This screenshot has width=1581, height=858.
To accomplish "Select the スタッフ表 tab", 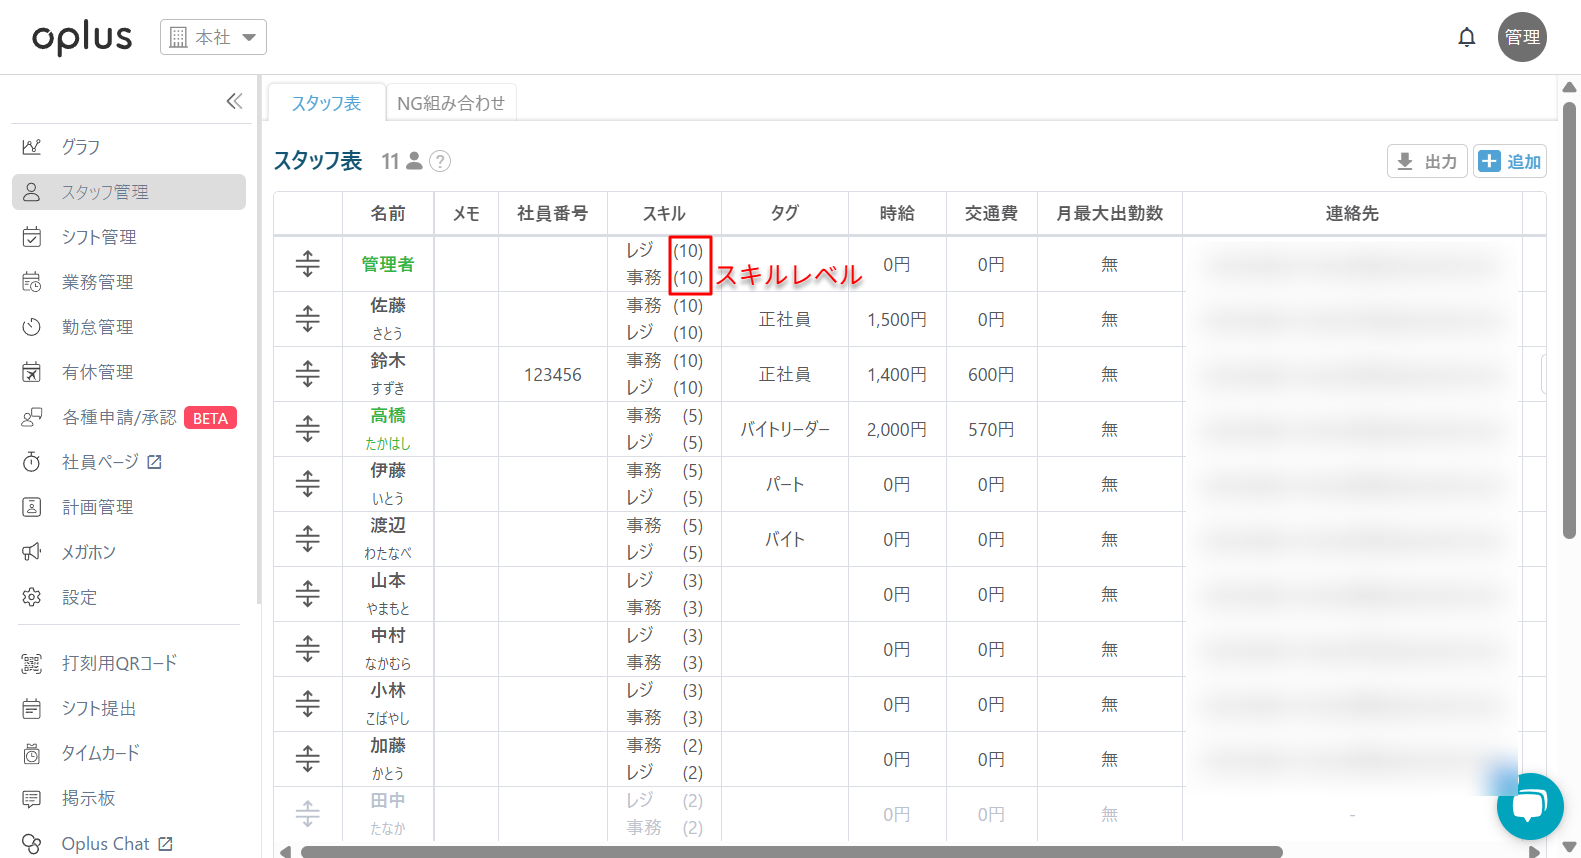I will coord(326,103).
